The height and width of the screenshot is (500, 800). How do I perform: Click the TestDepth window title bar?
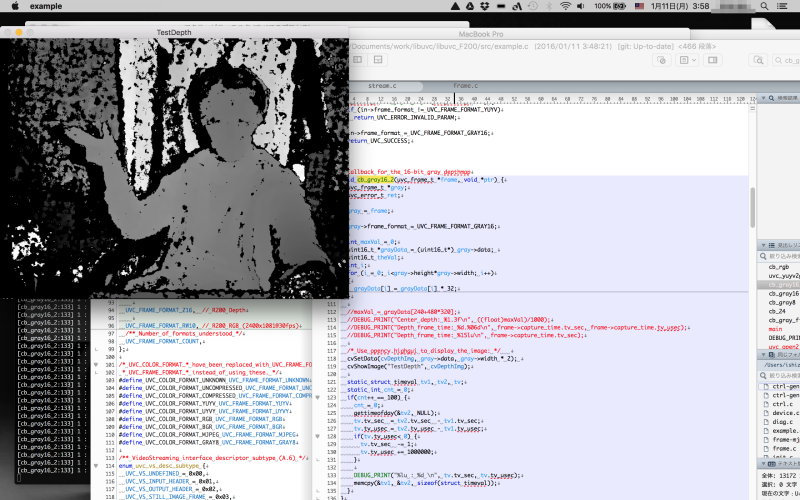174,32
